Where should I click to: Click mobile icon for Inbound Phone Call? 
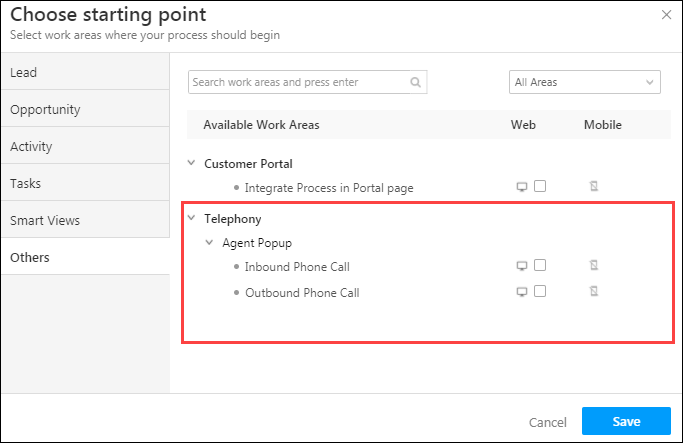point(593,266)
